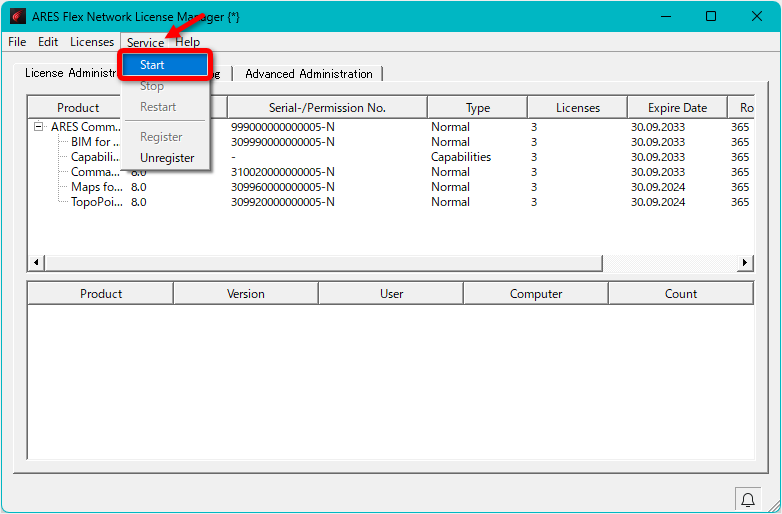
Task: Click serial 309960000000005-N
Action: [x=282, y=186]
